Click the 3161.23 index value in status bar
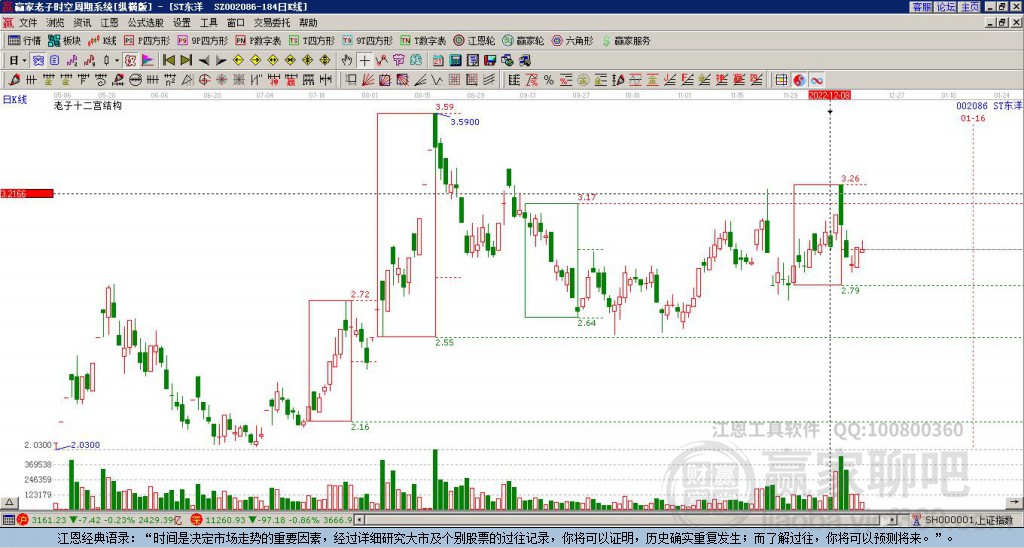1024x548 pixels. 48,520
